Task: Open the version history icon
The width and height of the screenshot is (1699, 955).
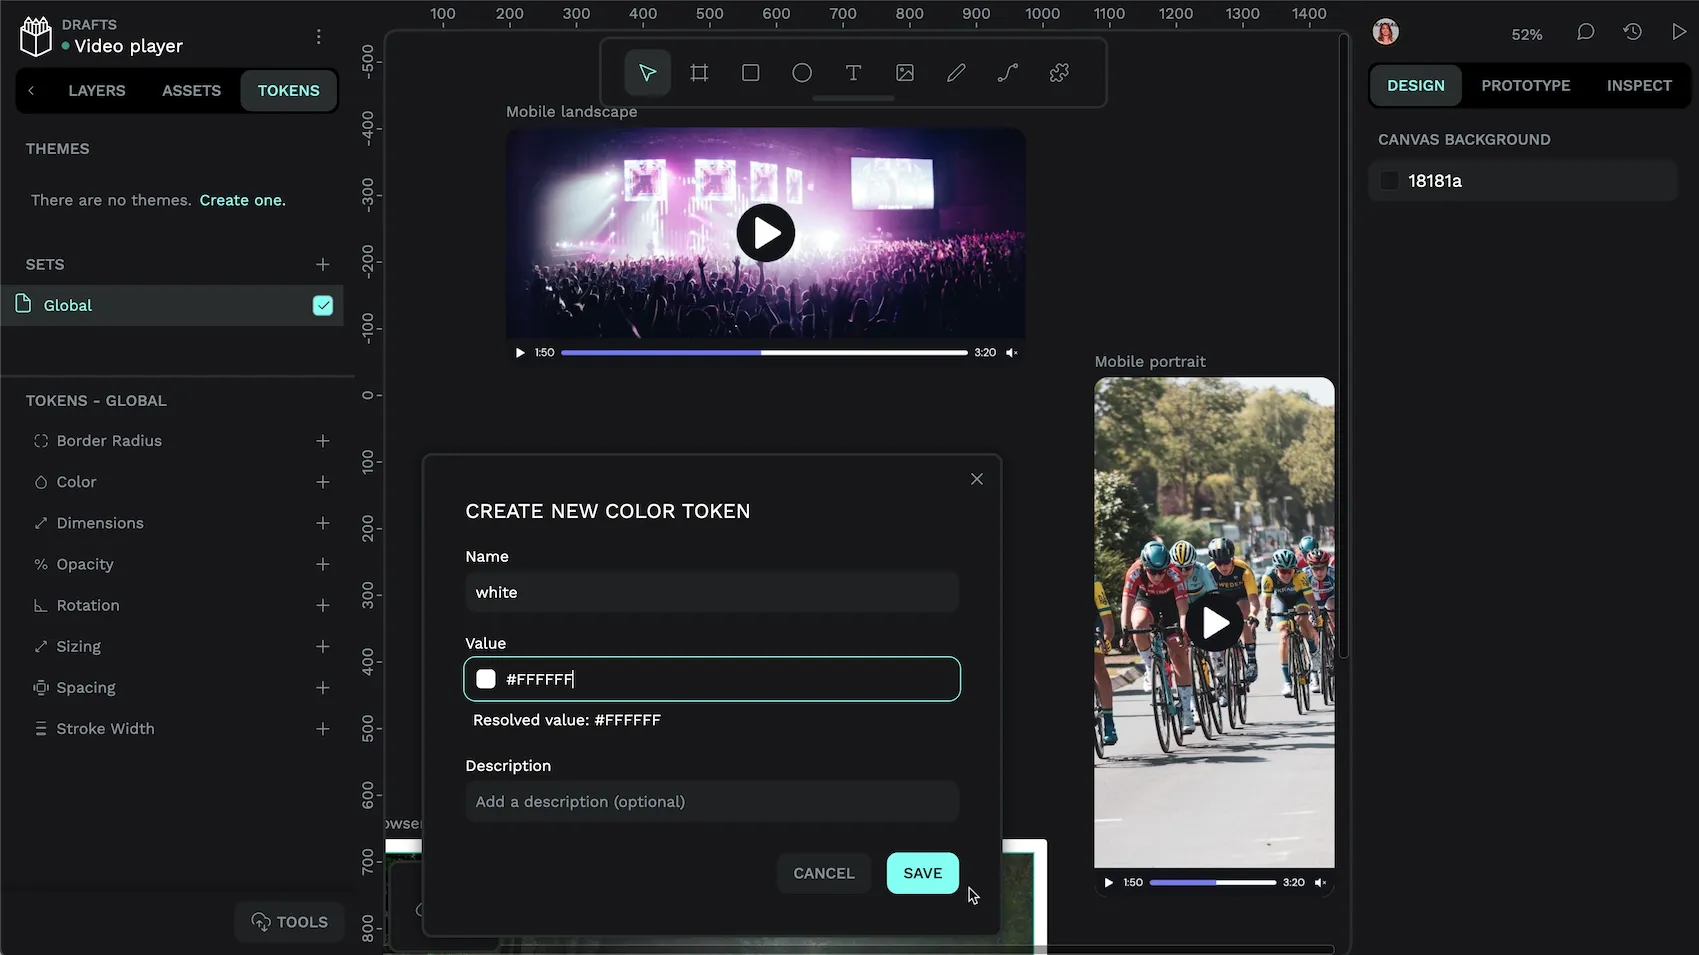Action: tap(1632, 32)
